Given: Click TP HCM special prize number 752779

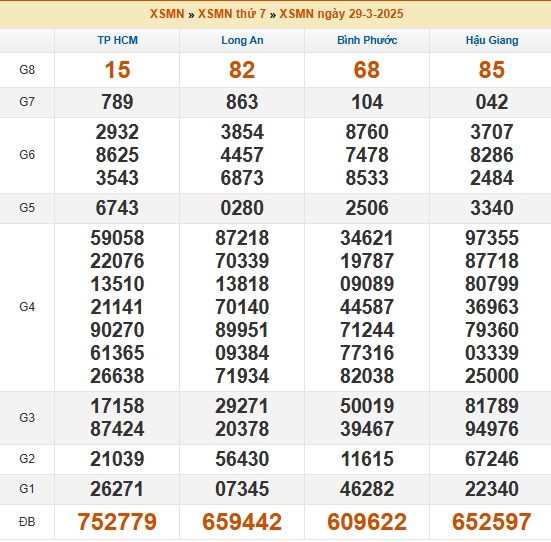Looking at the screenshot, I should pyautogui.click(x=117, y=522).
